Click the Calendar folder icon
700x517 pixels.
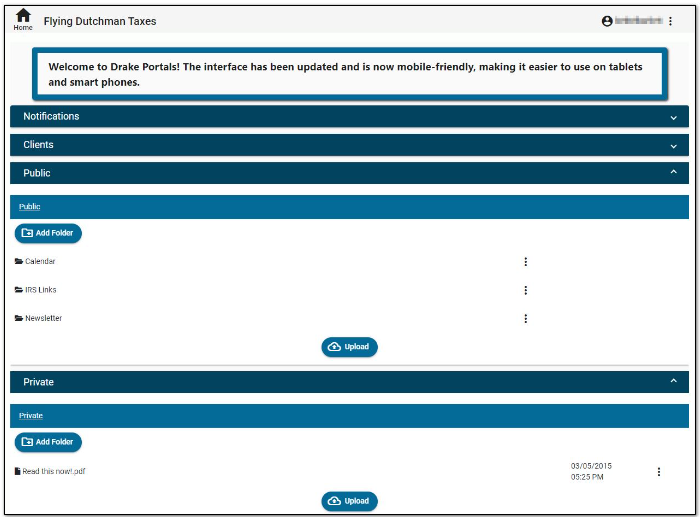coord(19,262)
